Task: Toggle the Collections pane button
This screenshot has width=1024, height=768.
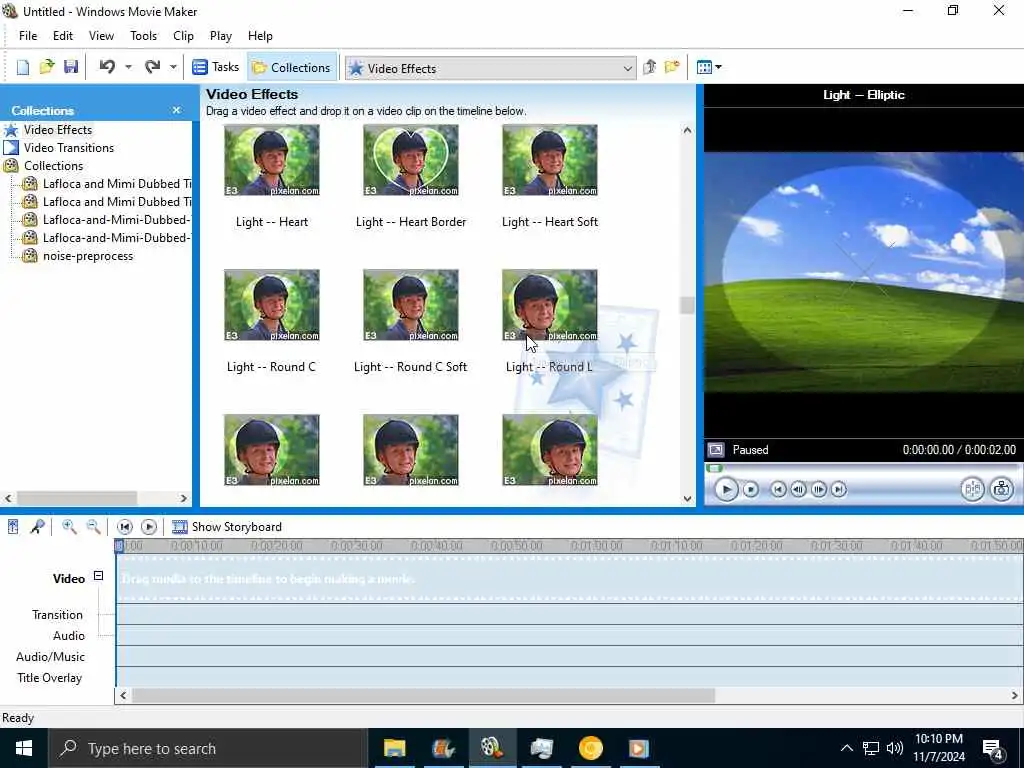Action: (291, 67)
